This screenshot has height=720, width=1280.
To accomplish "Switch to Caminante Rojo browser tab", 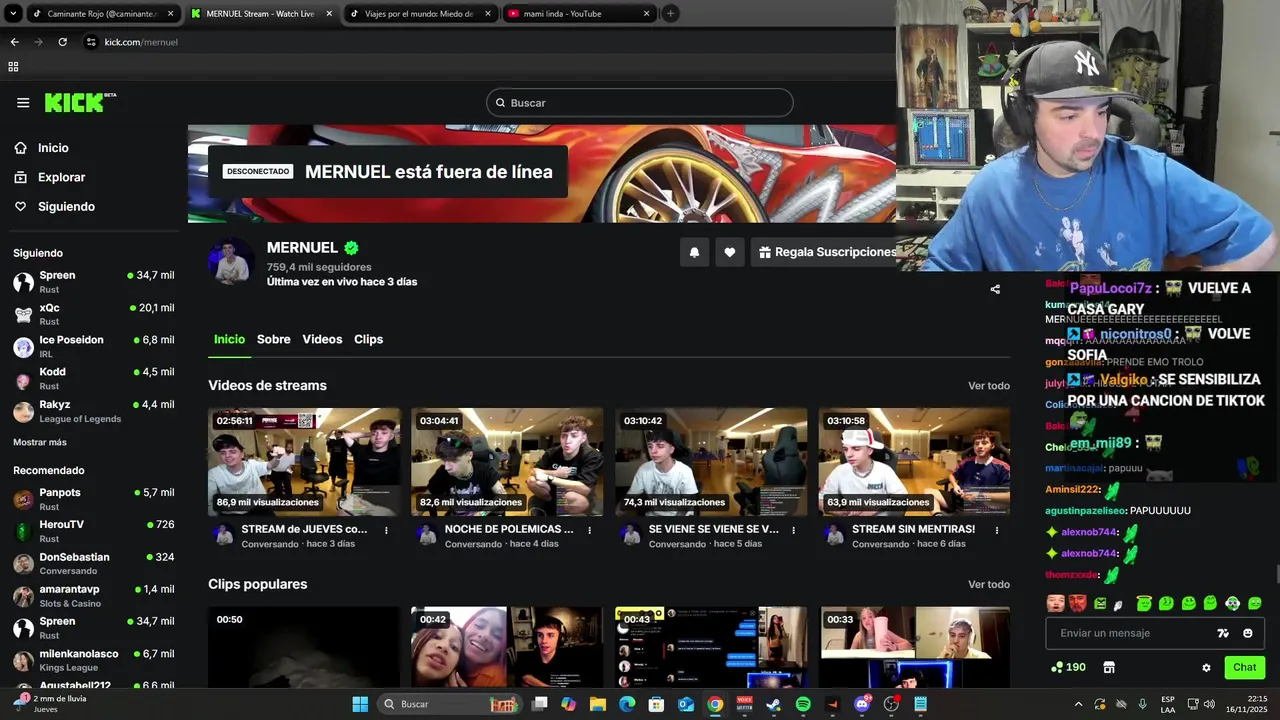I will (103, 14).
